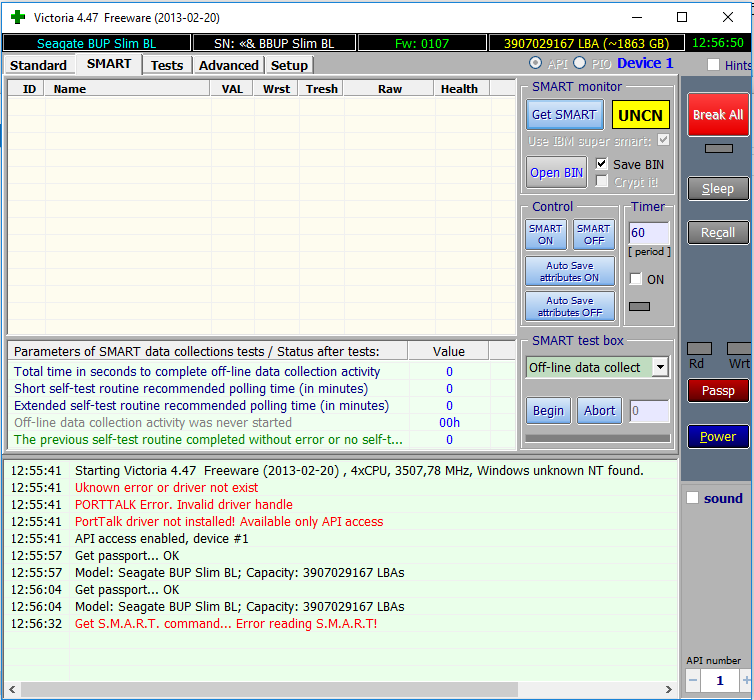Image resolution: width=754 pixels, height=700 pixels.
Task: Open the Off-line data collect dropdown
Action: pyautogui.click(x=660, y=367)
